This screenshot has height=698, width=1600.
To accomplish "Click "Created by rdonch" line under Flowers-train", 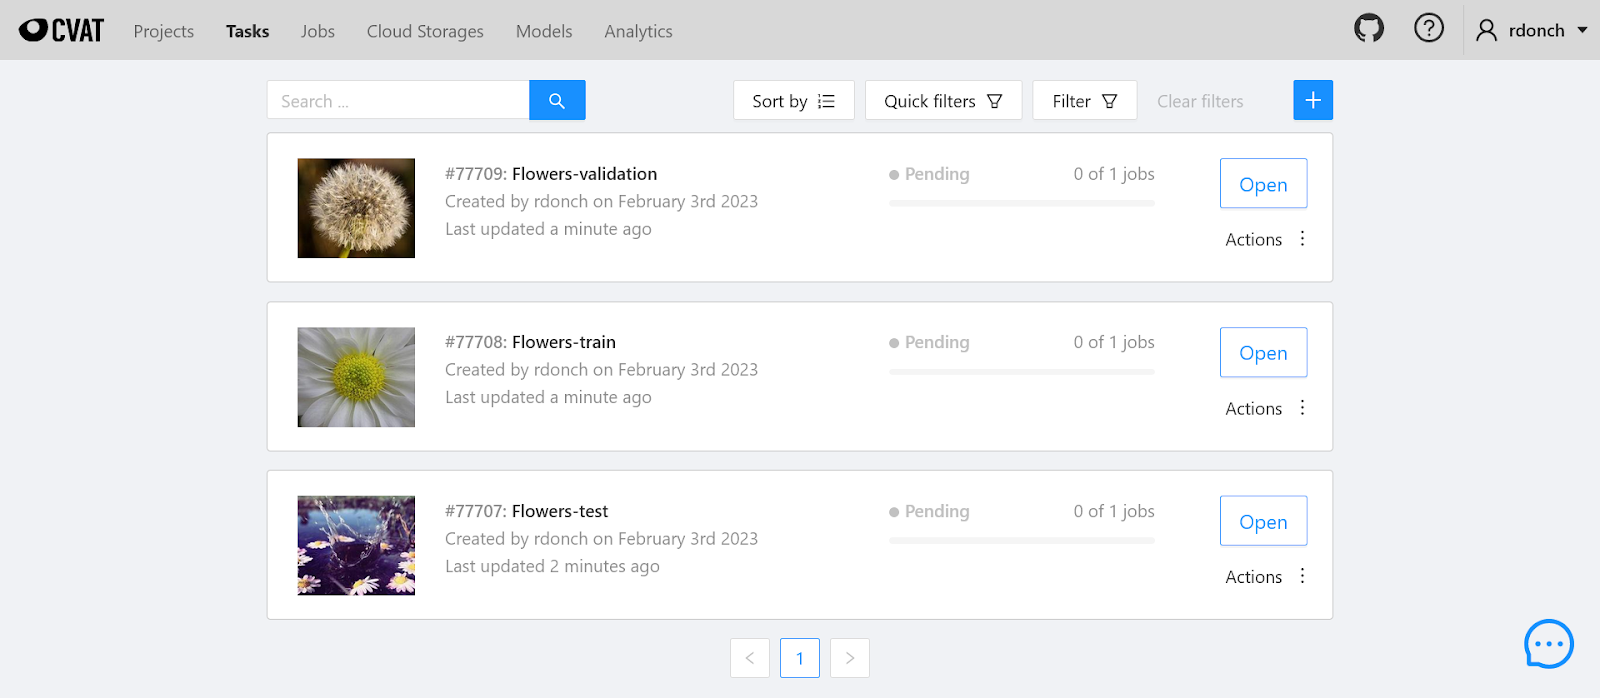I will pyautogui.click(x=601, y=370).
